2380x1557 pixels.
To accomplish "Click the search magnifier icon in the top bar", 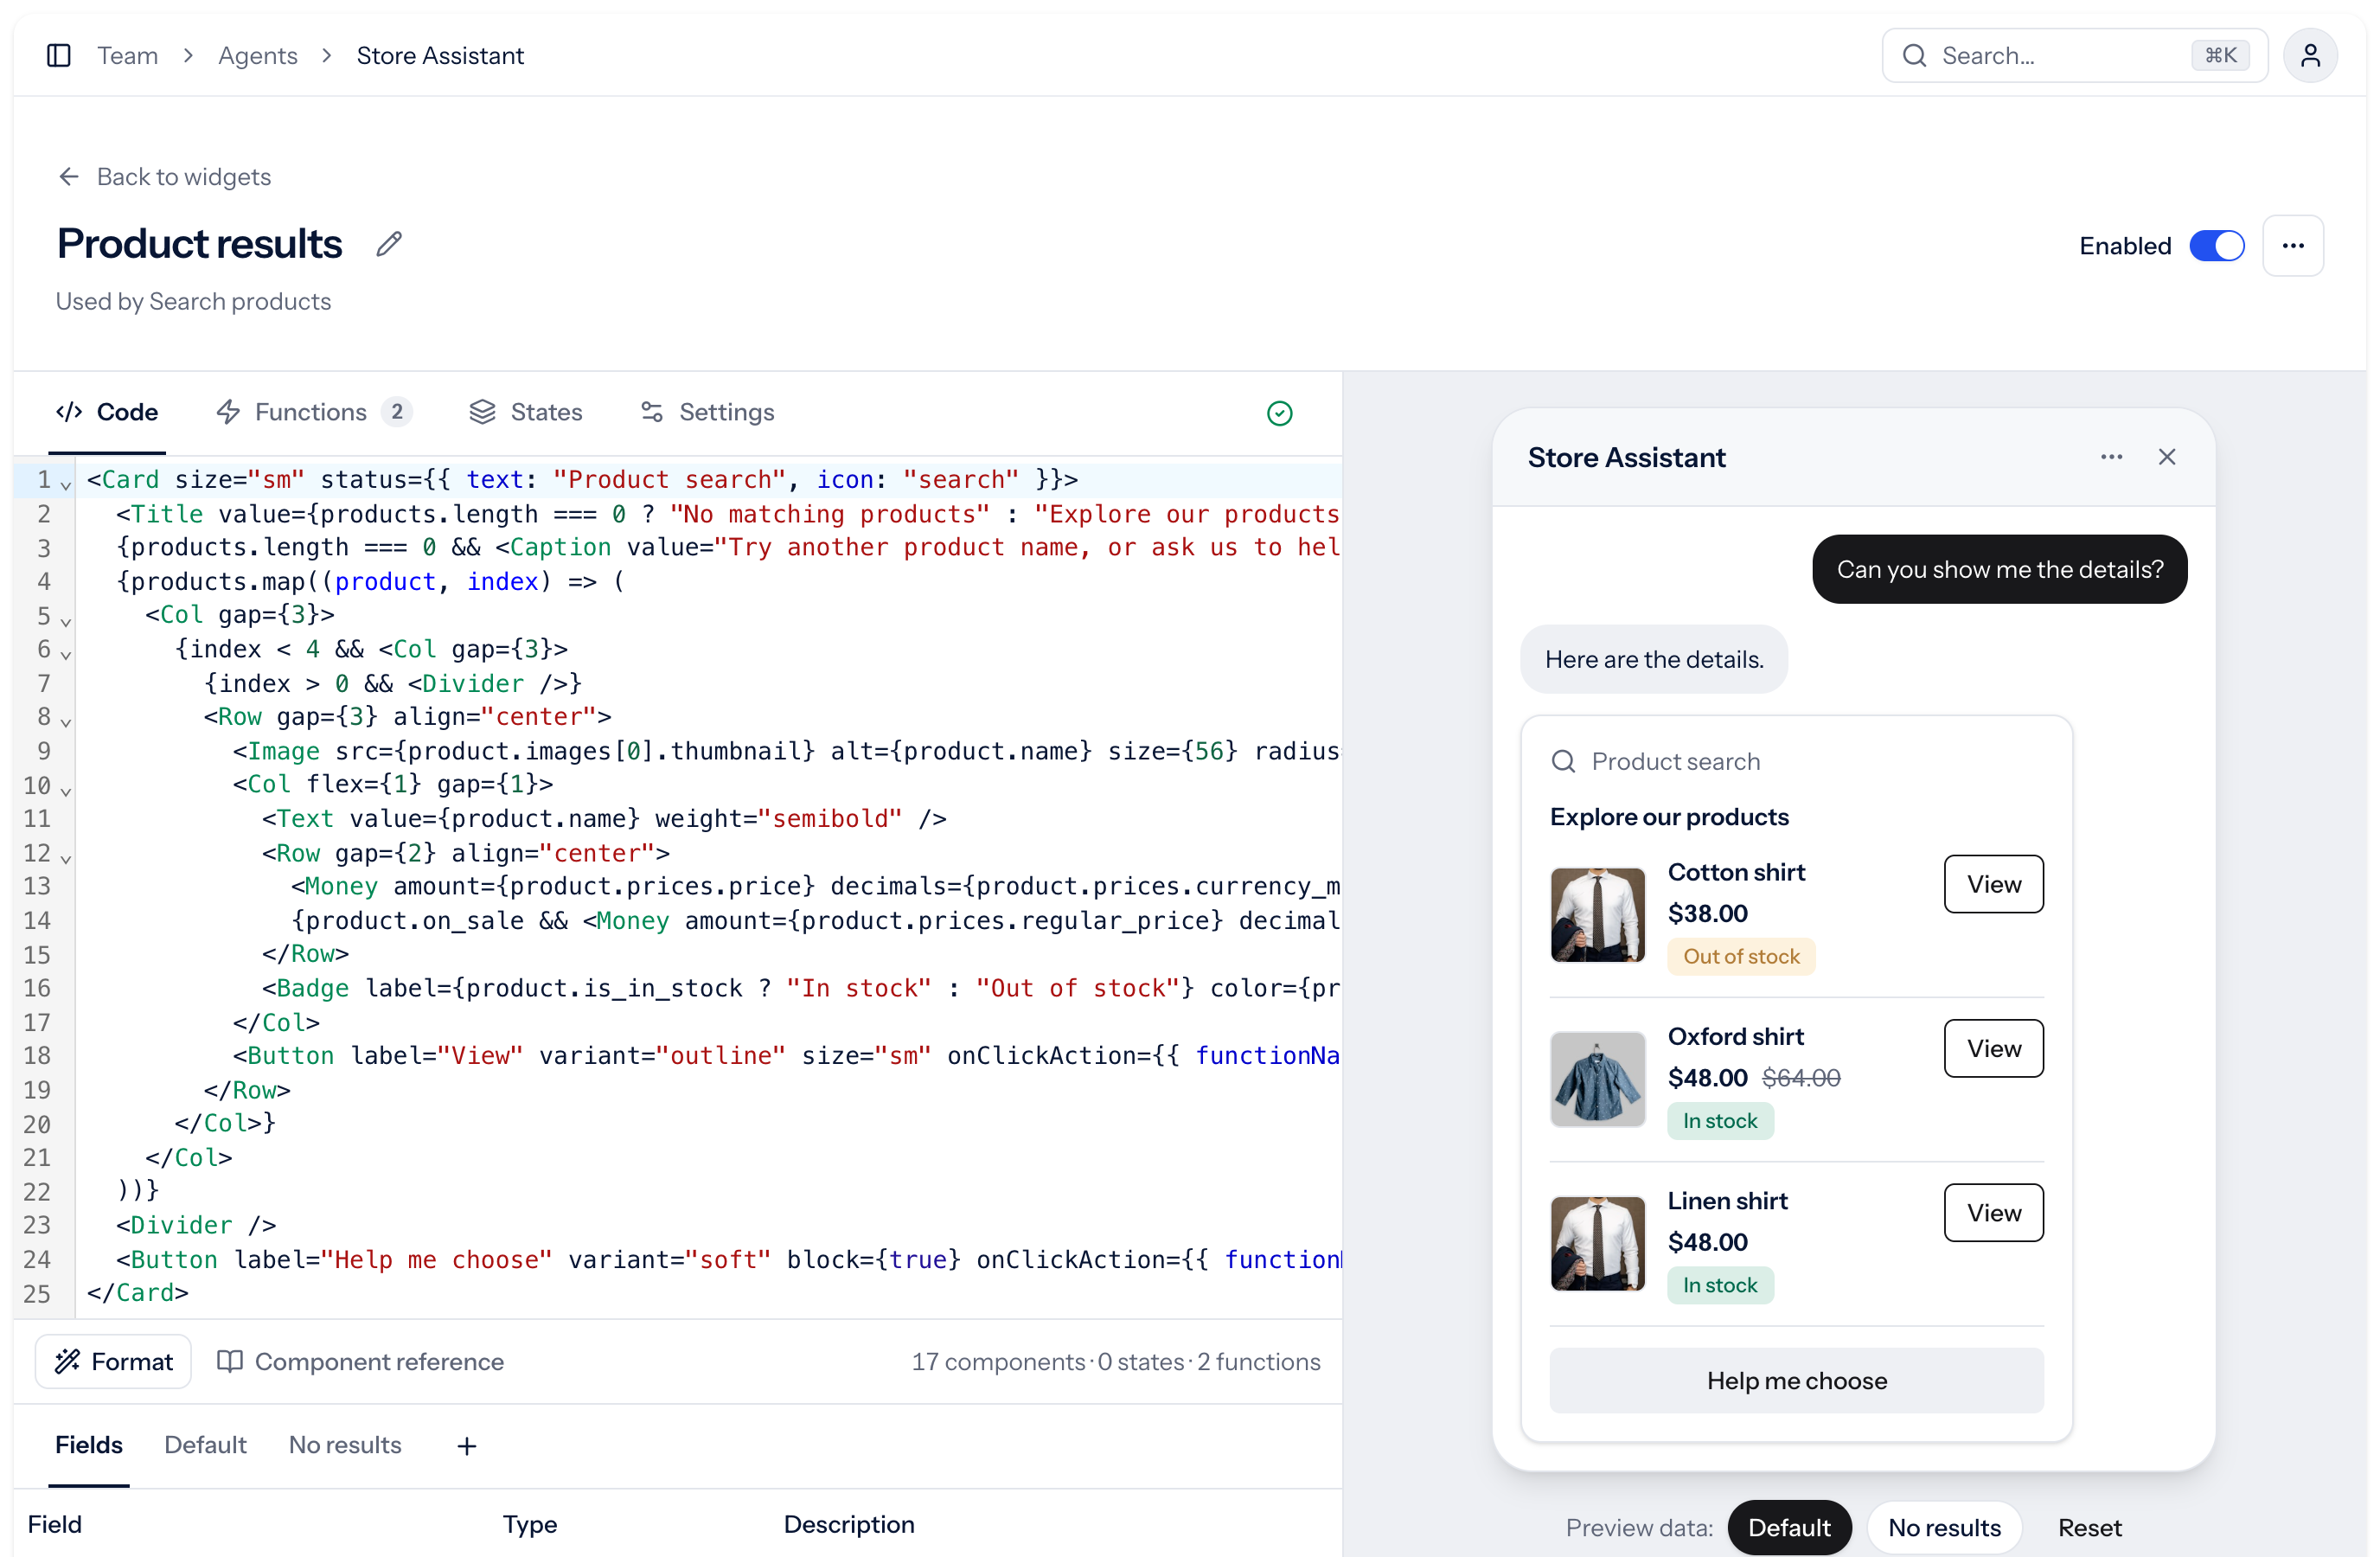I will pyautogui.click(x=1914, y=55).
